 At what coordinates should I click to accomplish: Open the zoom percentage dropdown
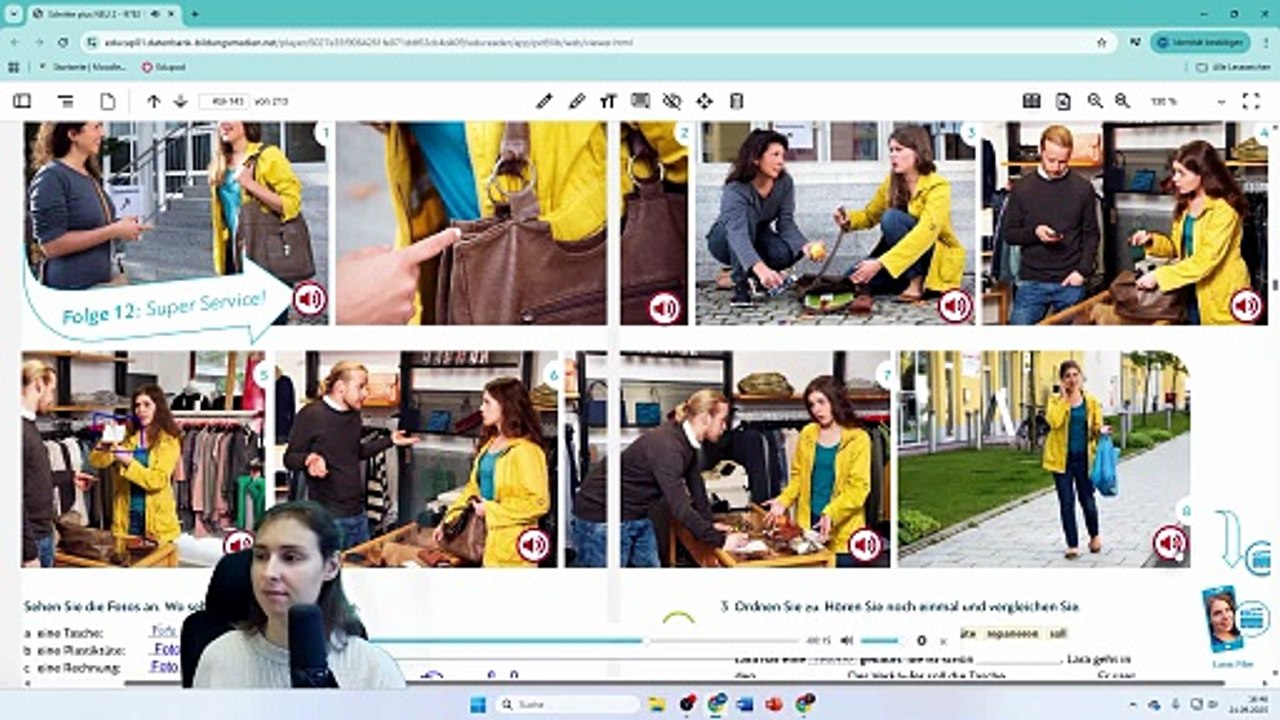pos(1188,101)
